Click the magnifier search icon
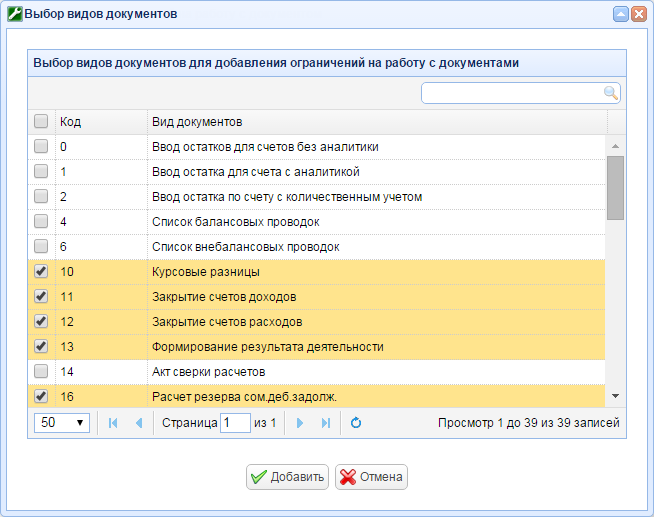The height and width of the screenshot is (517, 654). point(611,93)
